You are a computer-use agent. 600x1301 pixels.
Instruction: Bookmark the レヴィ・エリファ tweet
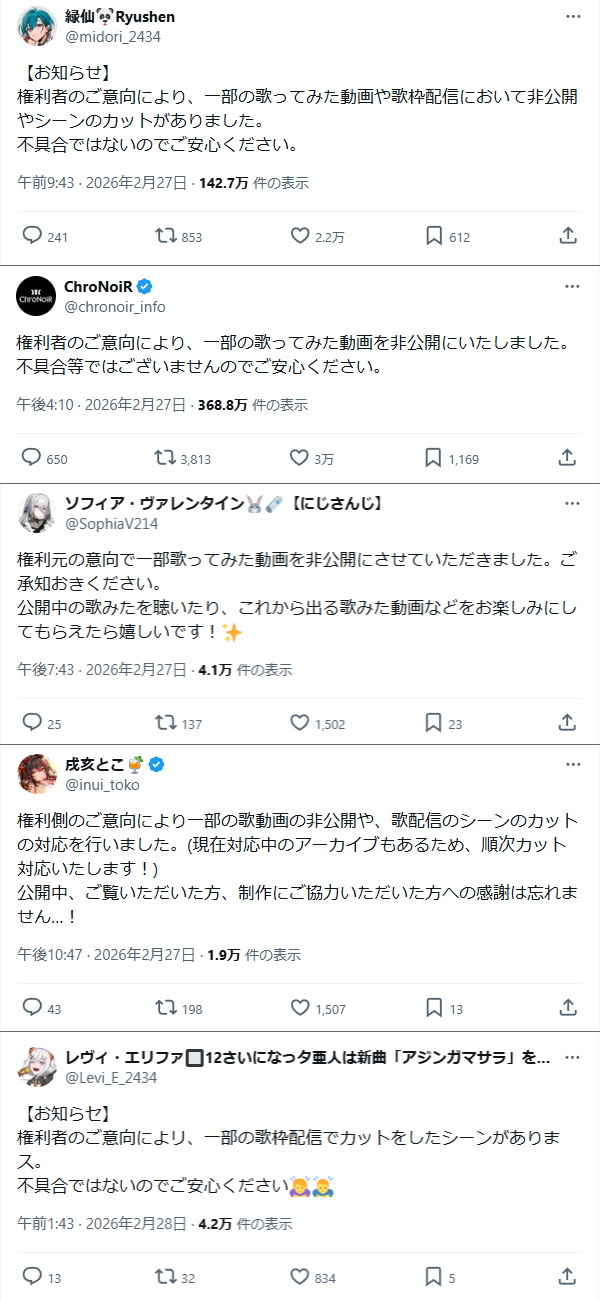pyautogui.click(x=434, y=1277)
